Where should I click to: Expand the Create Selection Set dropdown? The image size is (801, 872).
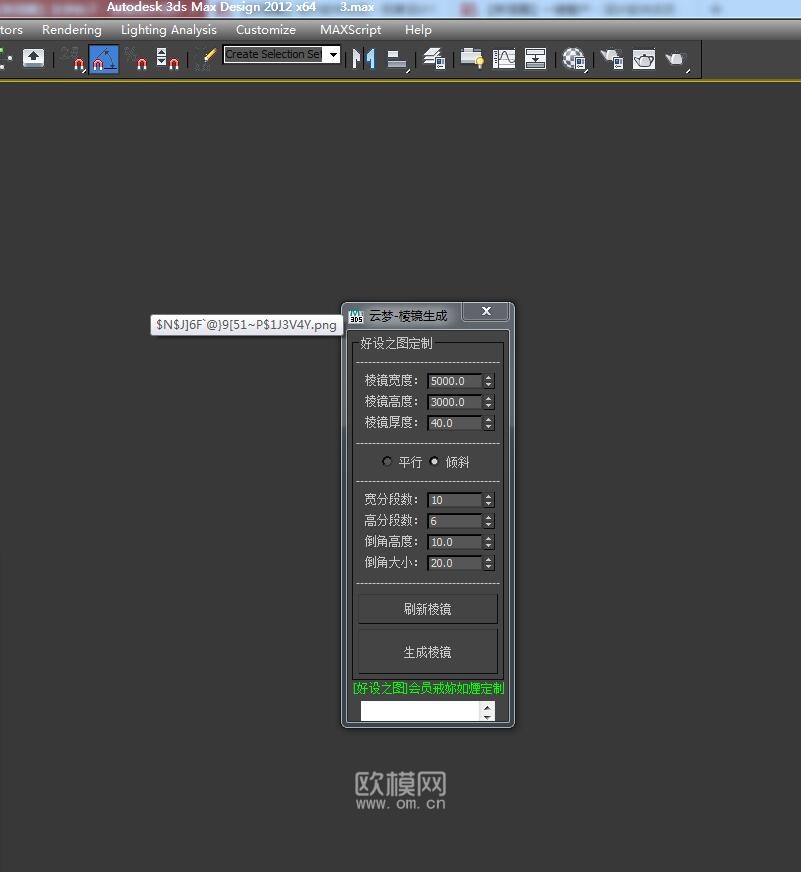[333, 55]
